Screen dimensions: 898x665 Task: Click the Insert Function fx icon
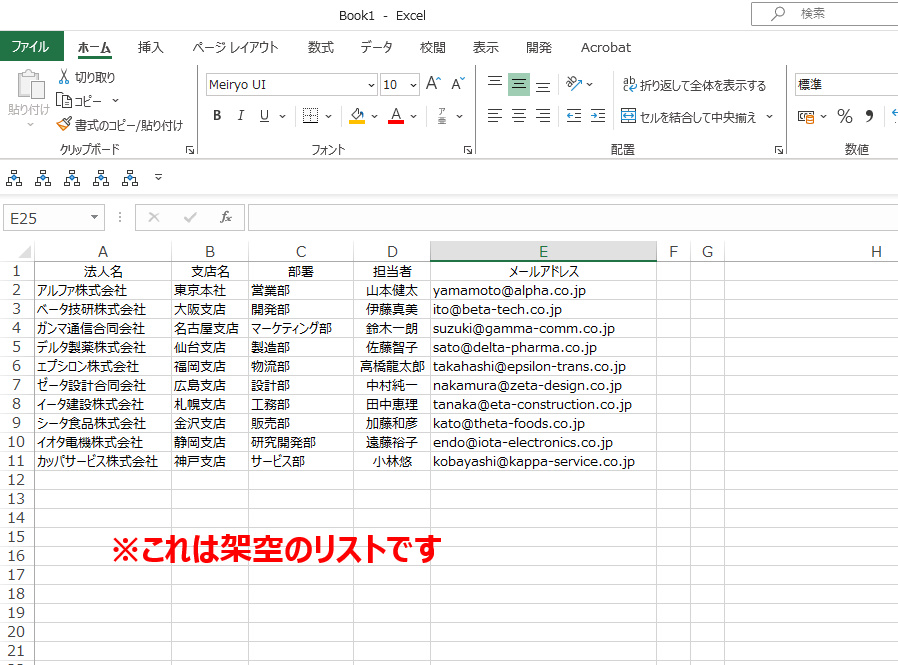click(x=226, y=217)
